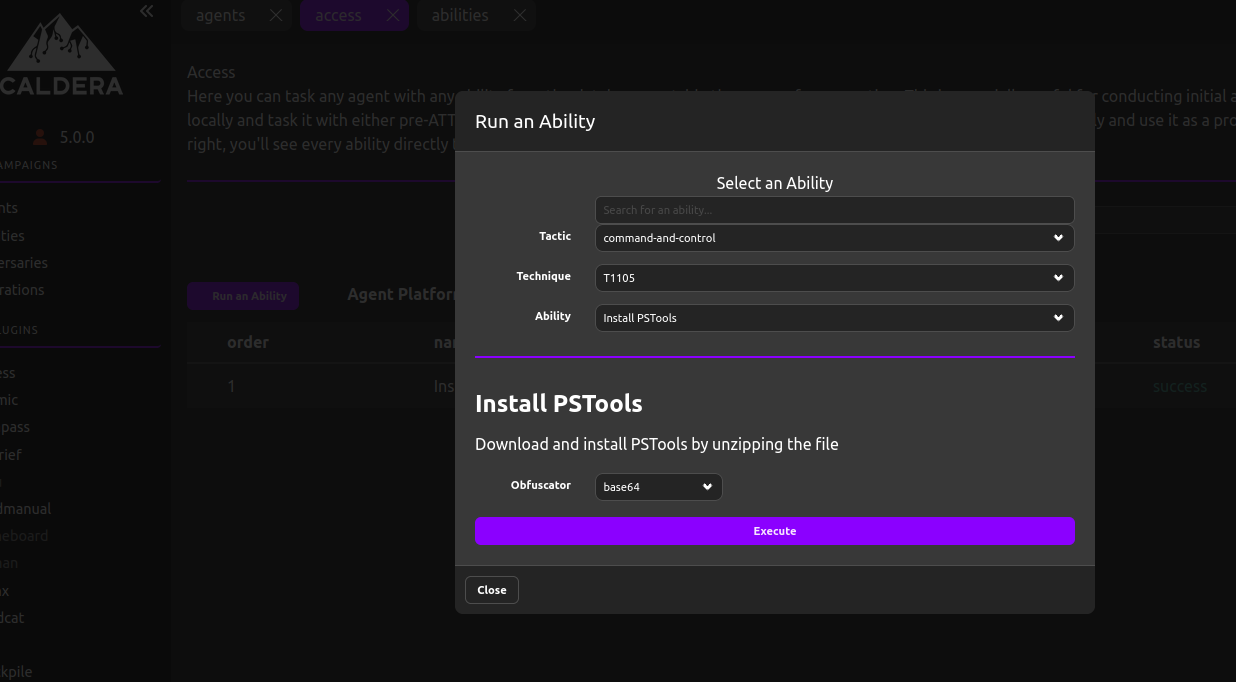Viewport: 1236px width, 682px height.
Task: Close the abilities tab with its X
Action: click(x=520, y=15)
